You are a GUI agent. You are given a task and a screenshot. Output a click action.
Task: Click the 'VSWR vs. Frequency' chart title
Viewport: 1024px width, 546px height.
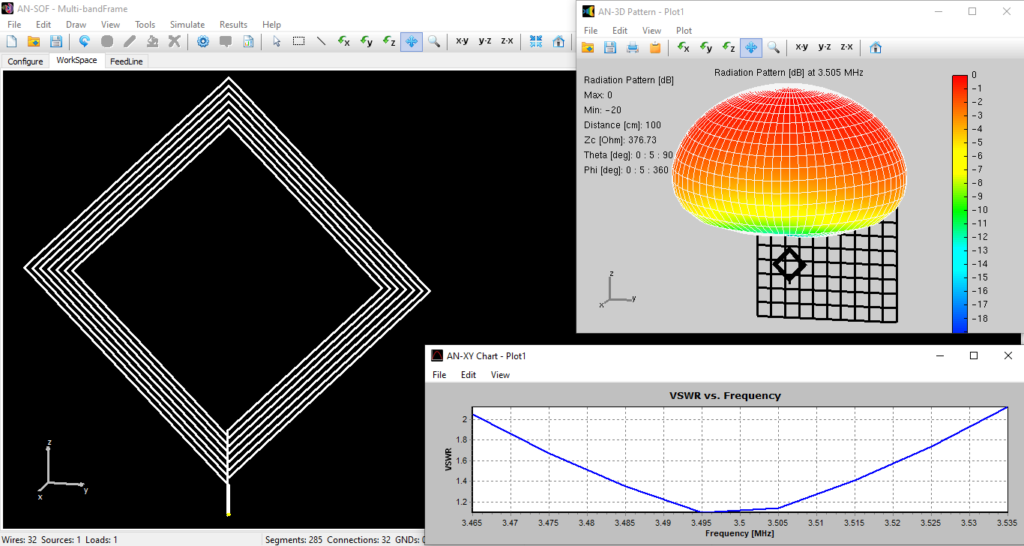coord(725,395)
